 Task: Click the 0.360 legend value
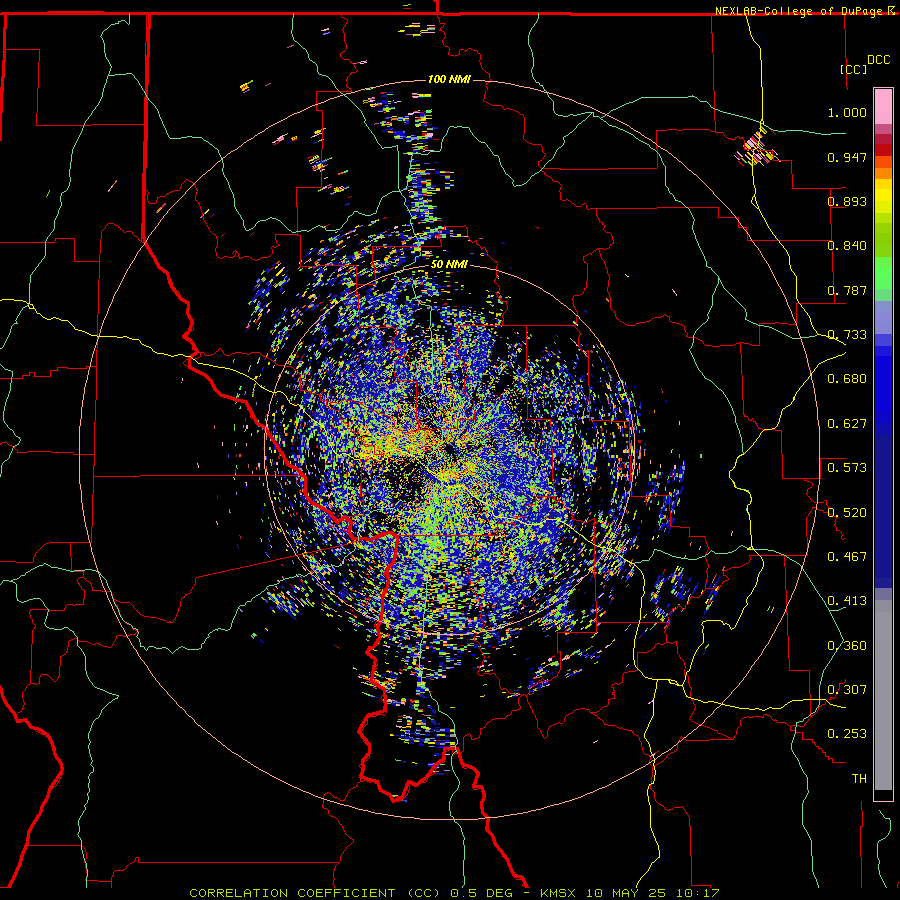tap(847, 646)
